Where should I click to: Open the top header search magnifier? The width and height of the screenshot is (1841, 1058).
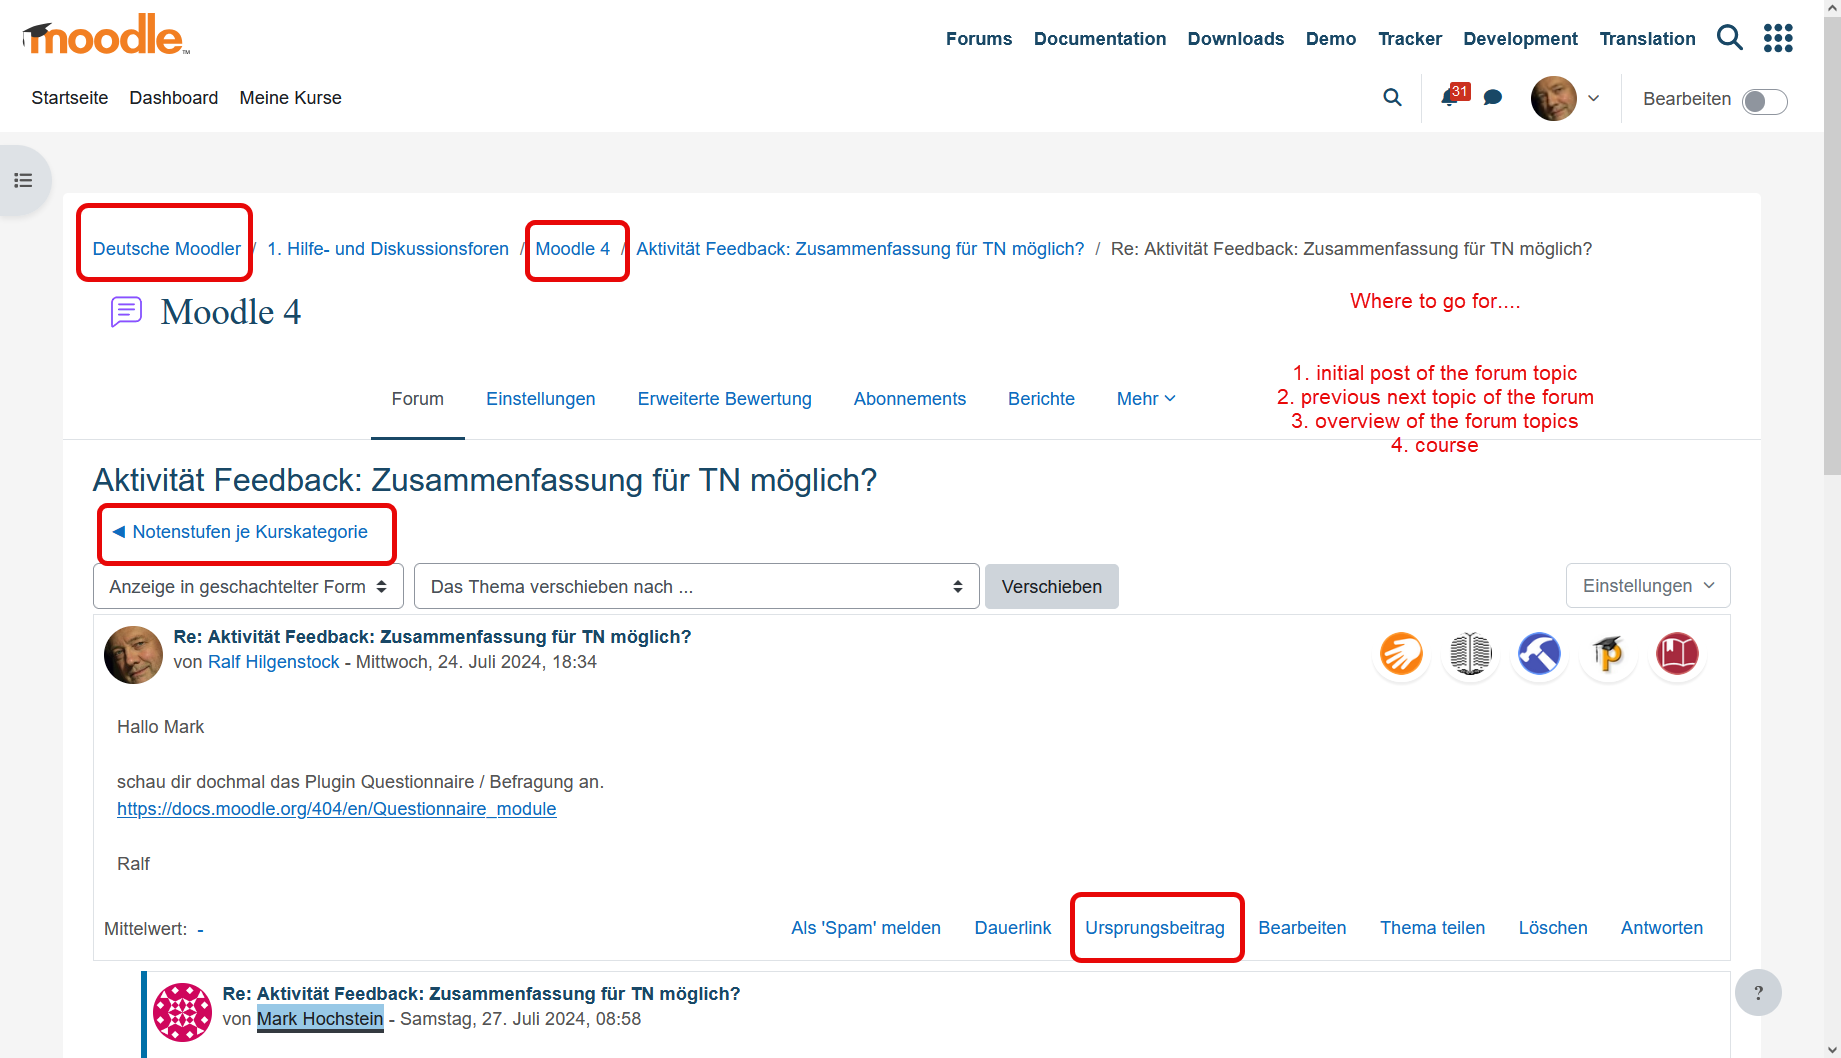tap(1729, 38)
